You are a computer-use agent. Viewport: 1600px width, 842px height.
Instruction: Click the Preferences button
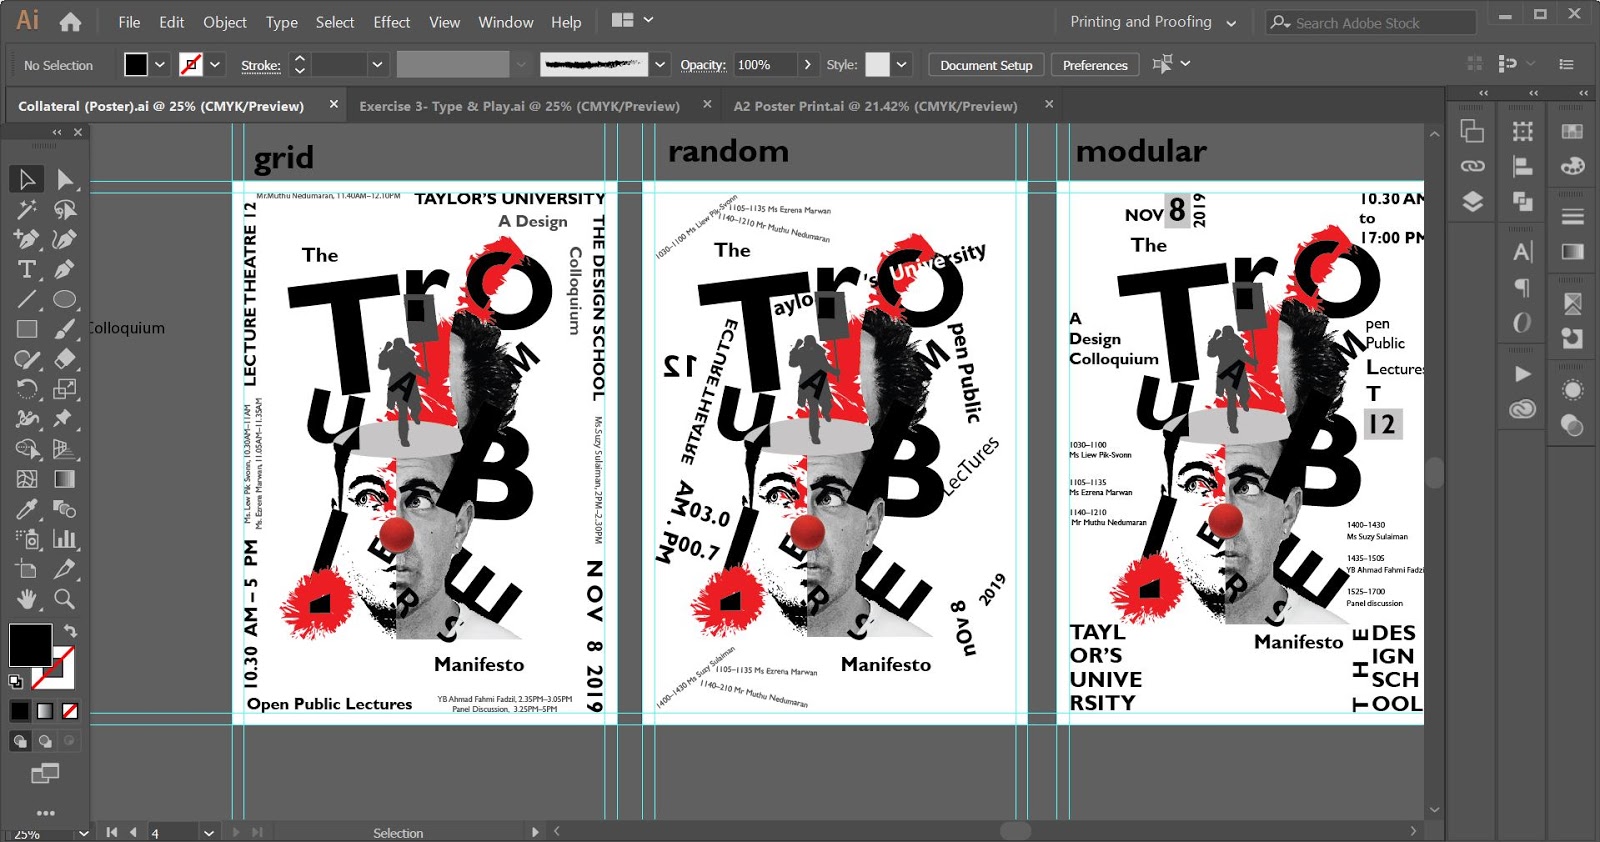[1095, 65]
